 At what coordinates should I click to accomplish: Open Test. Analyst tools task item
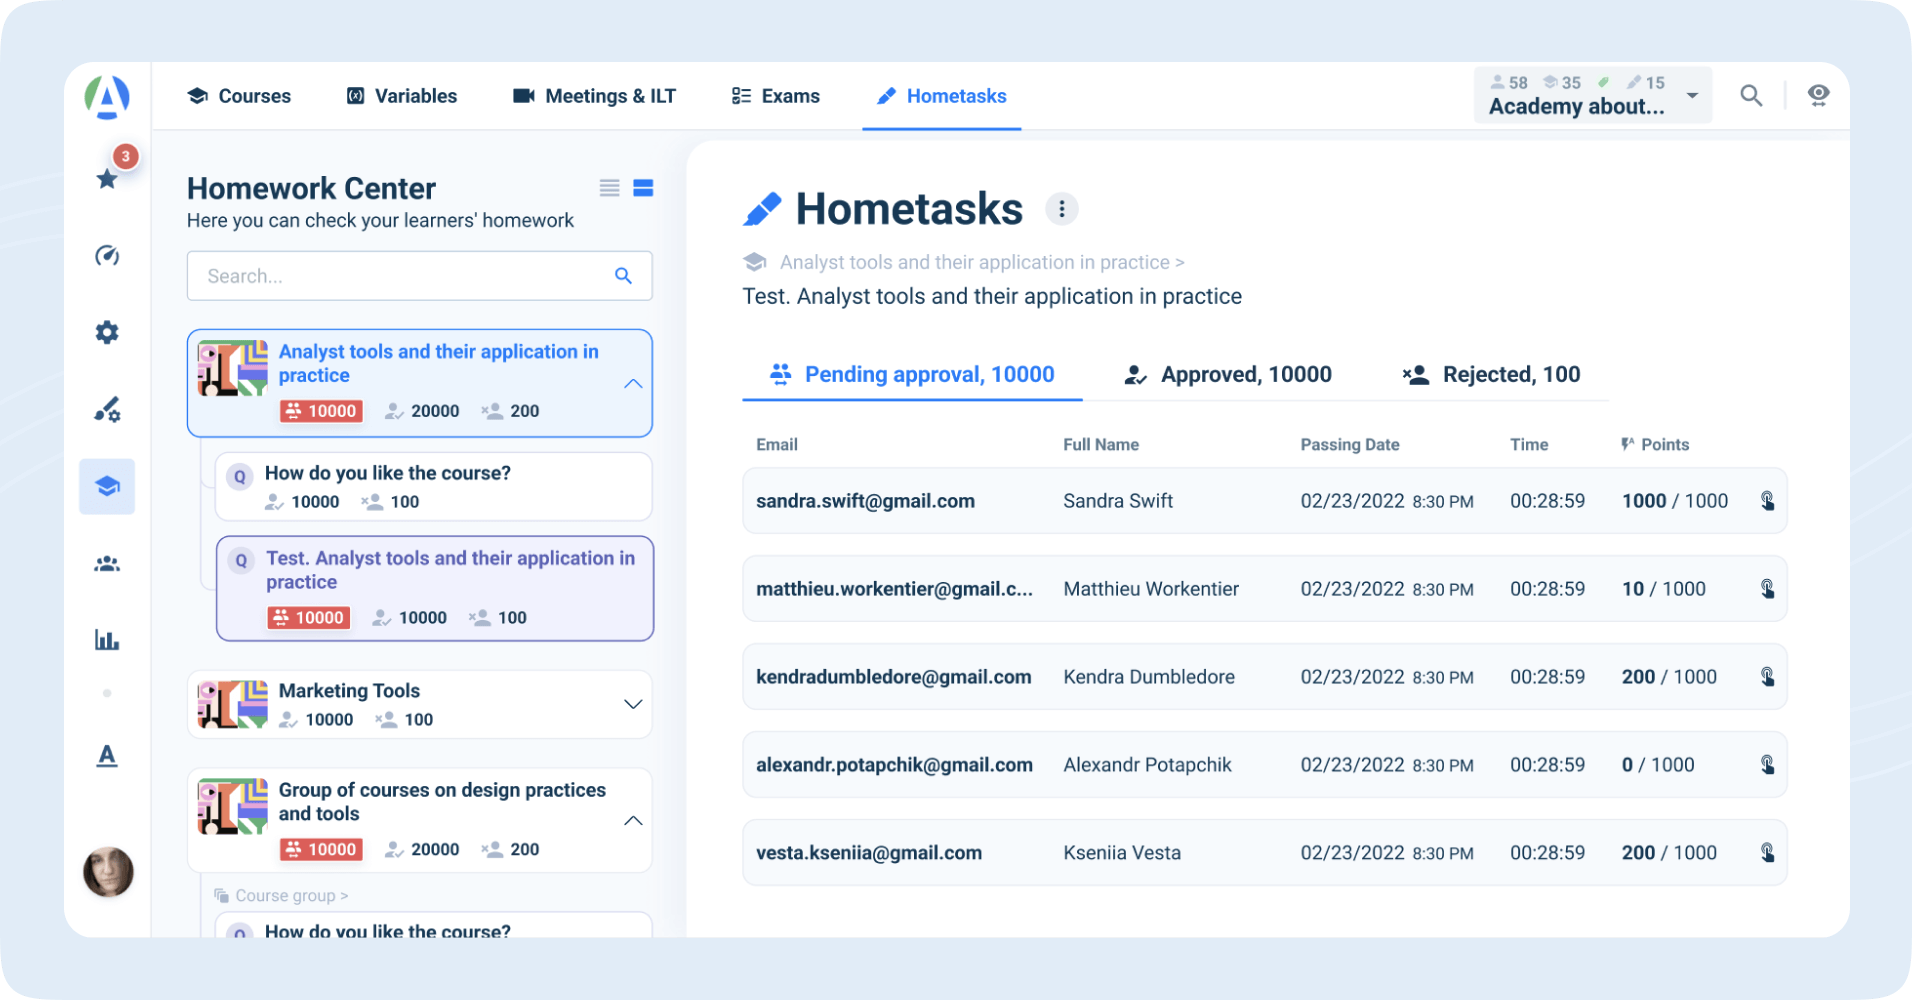(x=435, y=589)
